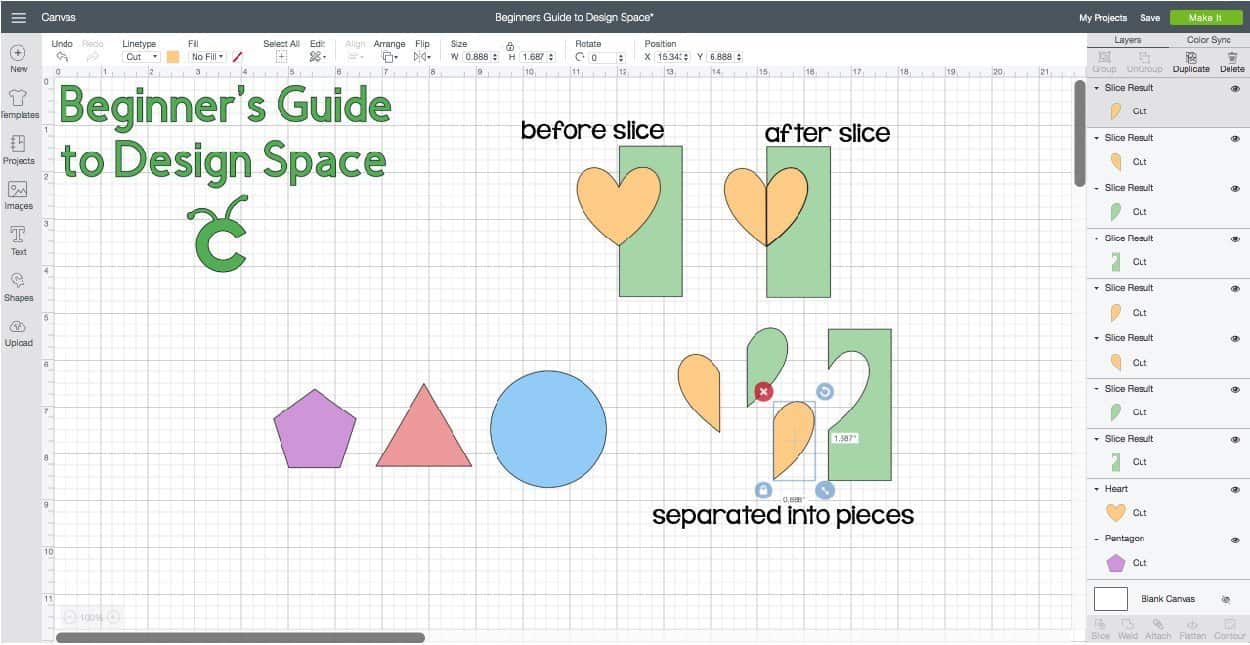Click the Fill swatch with the red slash
1250x645 pixels.
[x=237, y=57]
